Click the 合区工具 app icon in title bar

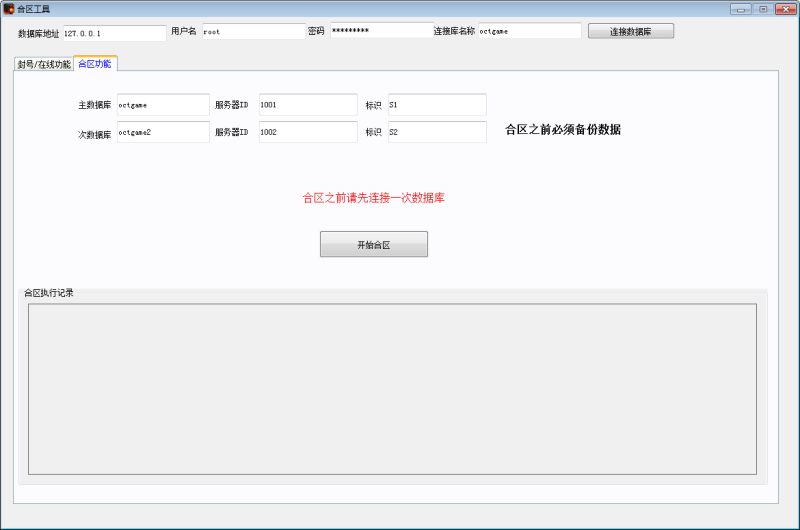pyautogui.click(x=8, y=8)
